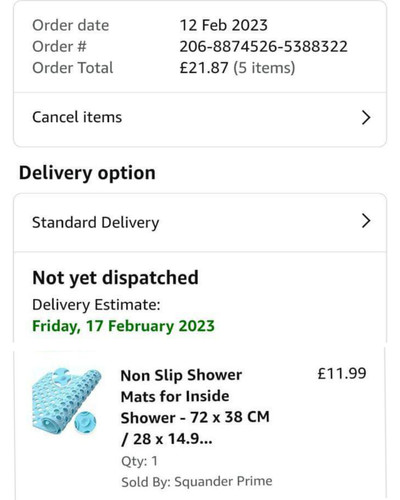Click the £21.87 order total amount

204,68
